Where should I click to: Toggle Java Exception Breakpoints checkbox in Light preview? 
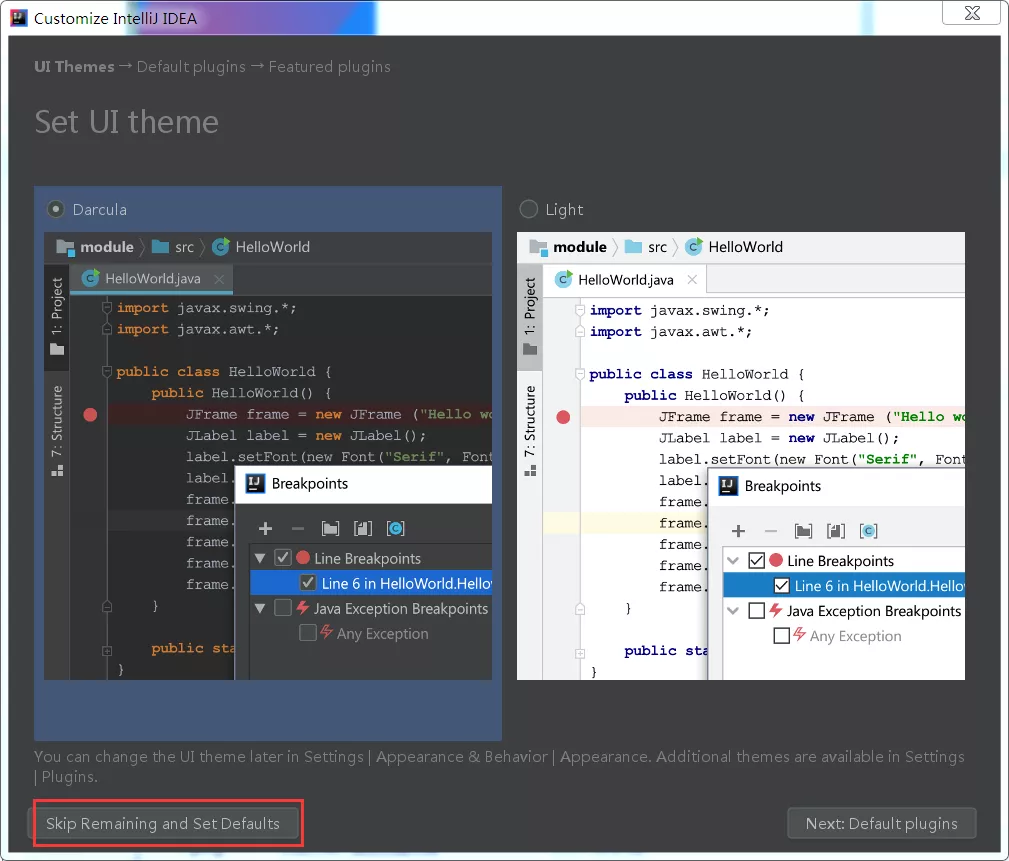757,611
